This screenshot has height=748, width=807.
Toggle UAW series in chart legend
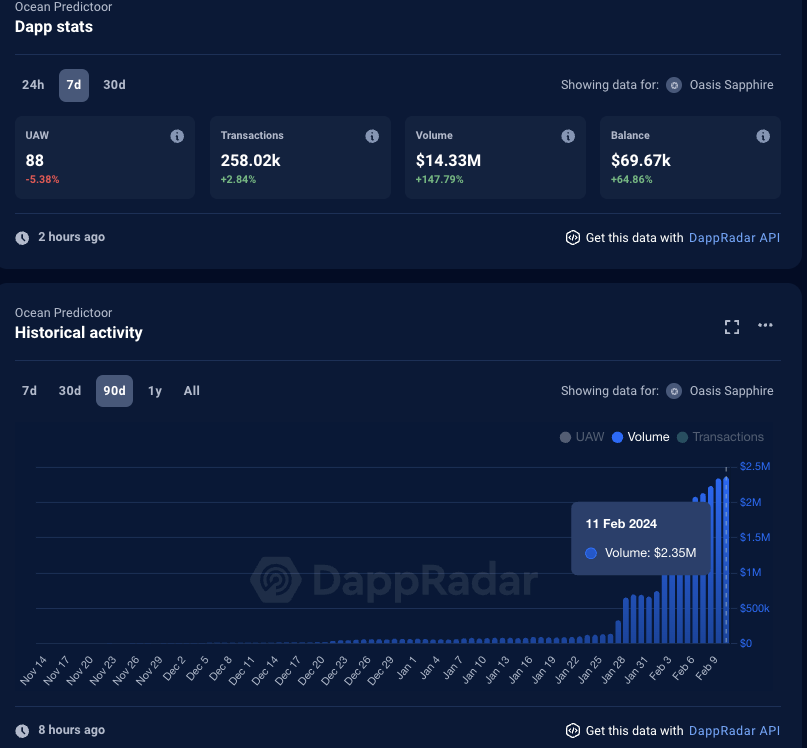582,437
